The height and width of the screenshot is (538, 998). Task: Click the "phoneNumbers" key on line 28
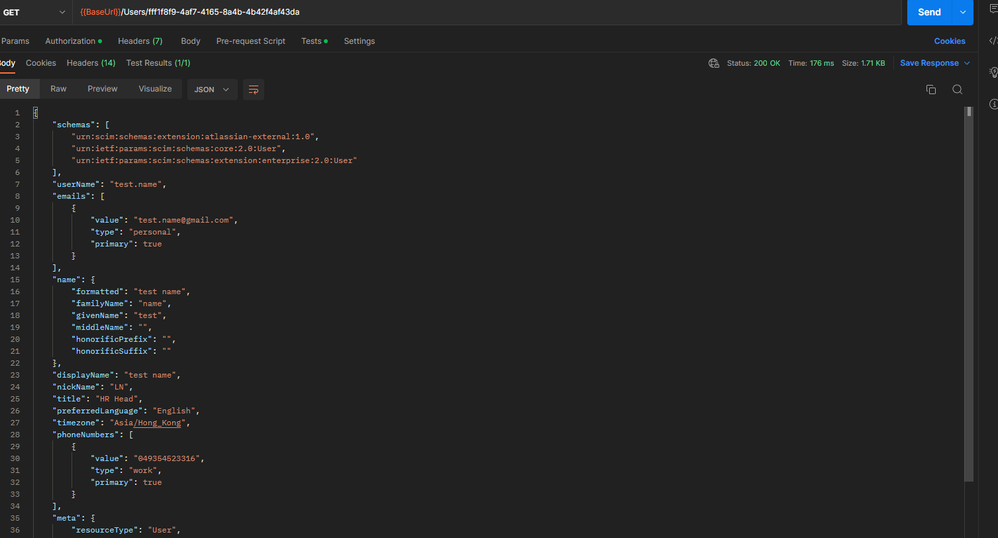87,435
